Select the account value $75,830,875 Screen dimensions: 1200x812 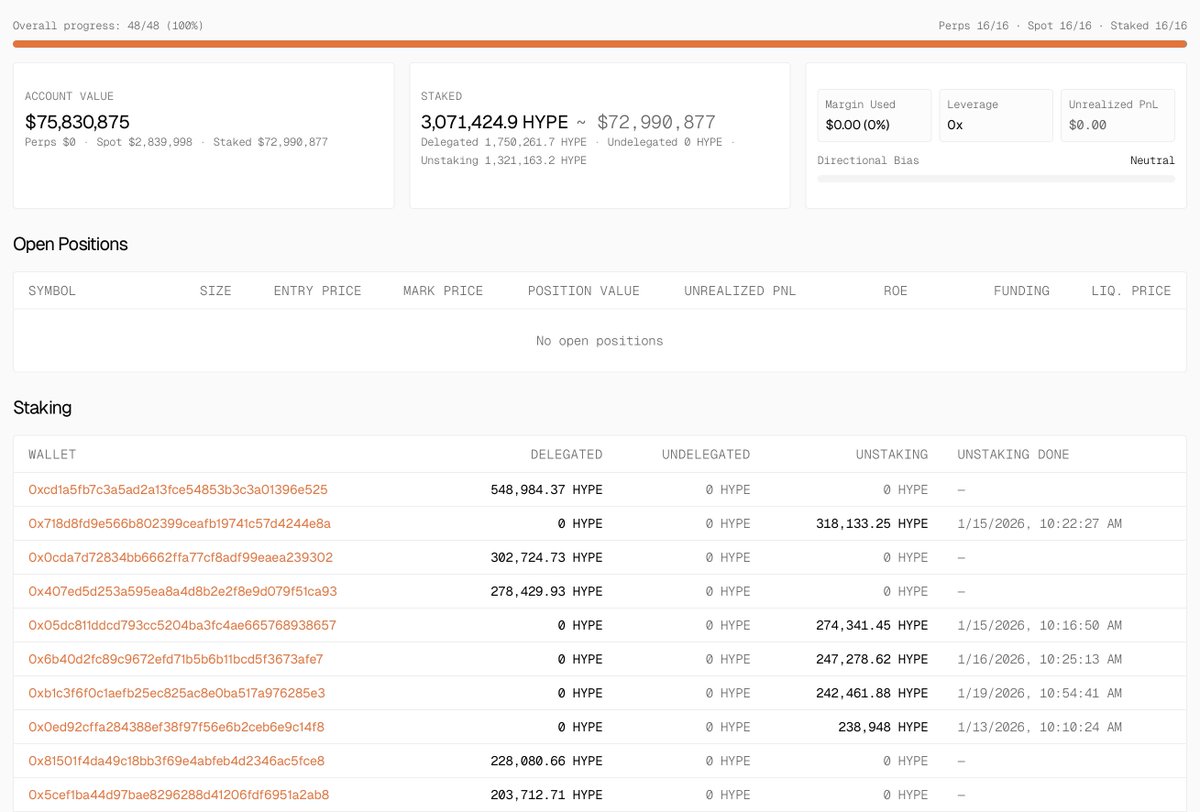tap(77, 122)
